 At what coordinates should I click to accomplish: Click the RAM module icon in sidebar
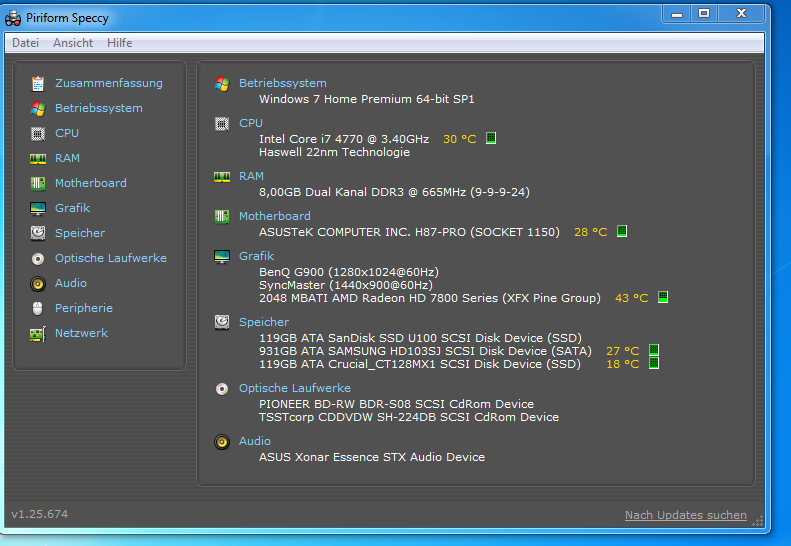click(x=38, y=159)
